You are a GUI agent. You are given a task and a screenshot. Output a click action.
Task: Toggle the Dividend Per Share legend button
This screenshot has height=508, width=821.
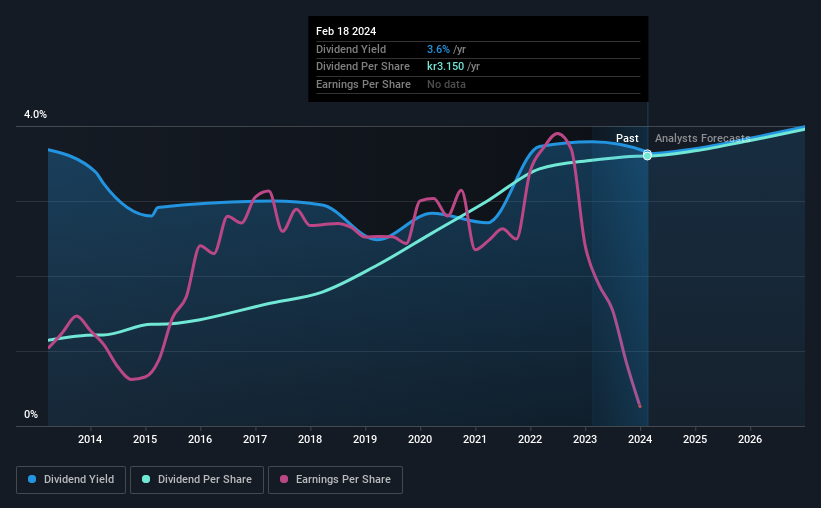pos(197,480)
